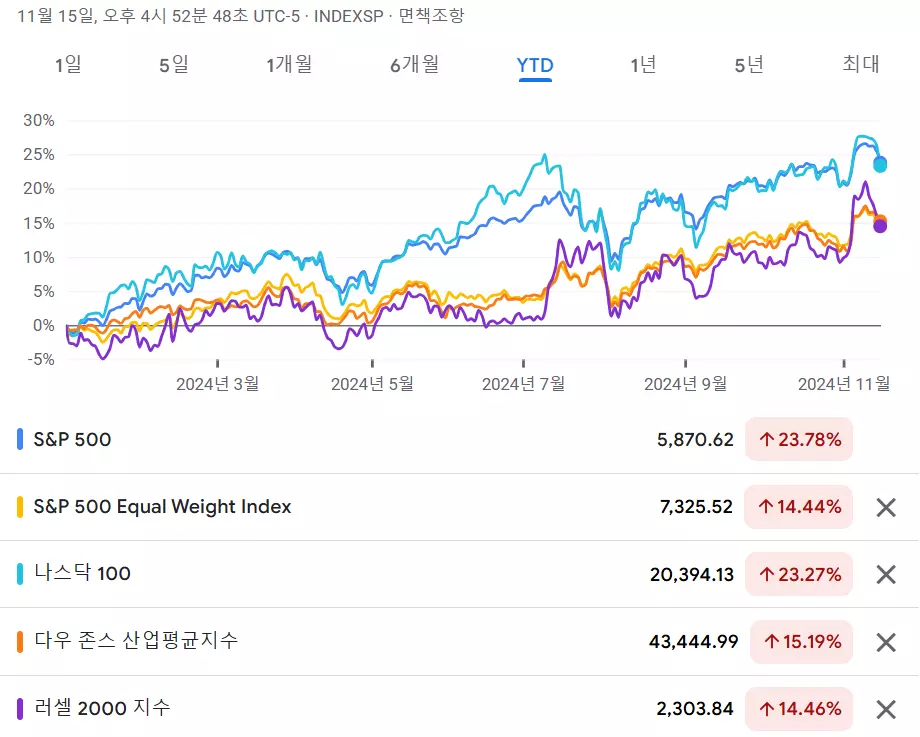This screenshot has height=737, width=920.
Task: Show the 5년 range tab
Action: pos(749,64)
